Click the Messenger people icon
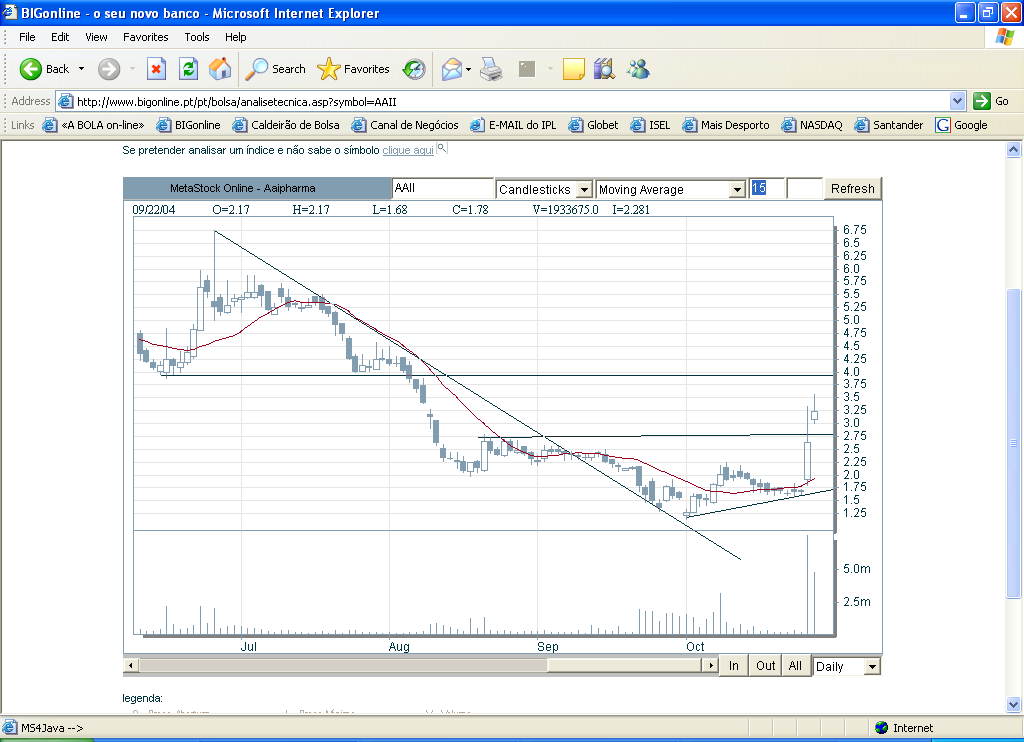1024x742 pixels. pos(638,69)
